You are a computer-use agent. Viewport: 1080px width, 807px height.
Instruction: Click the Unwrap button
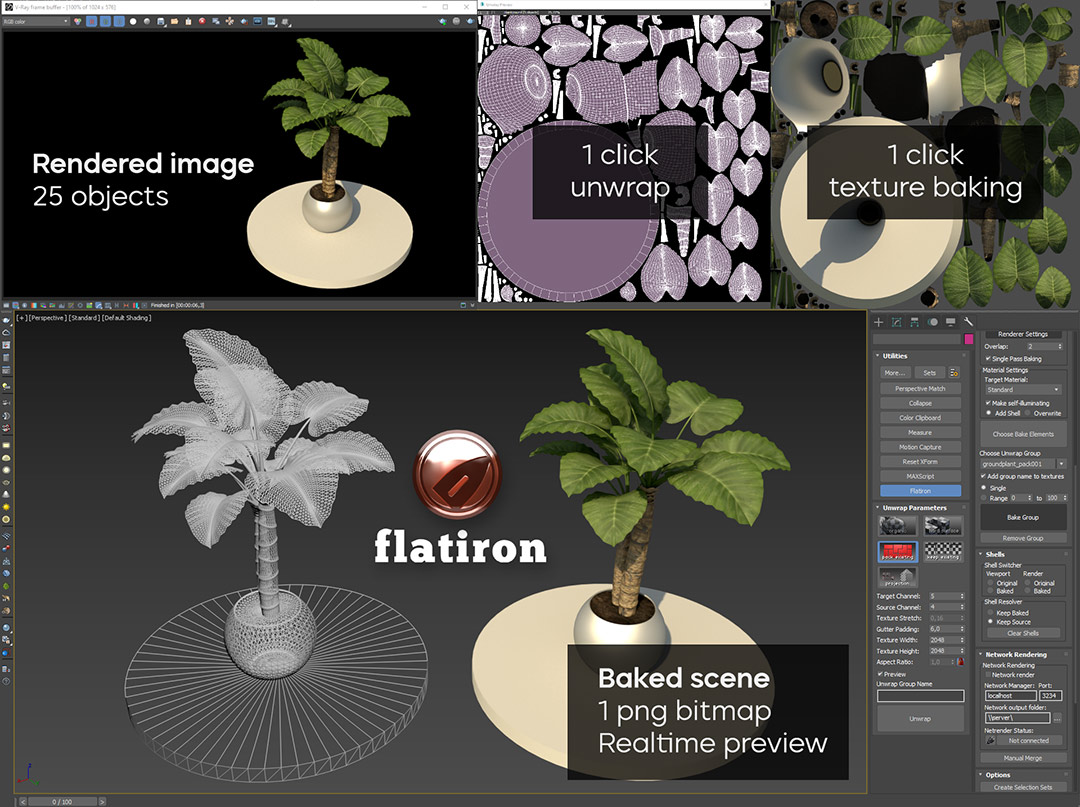920,718
